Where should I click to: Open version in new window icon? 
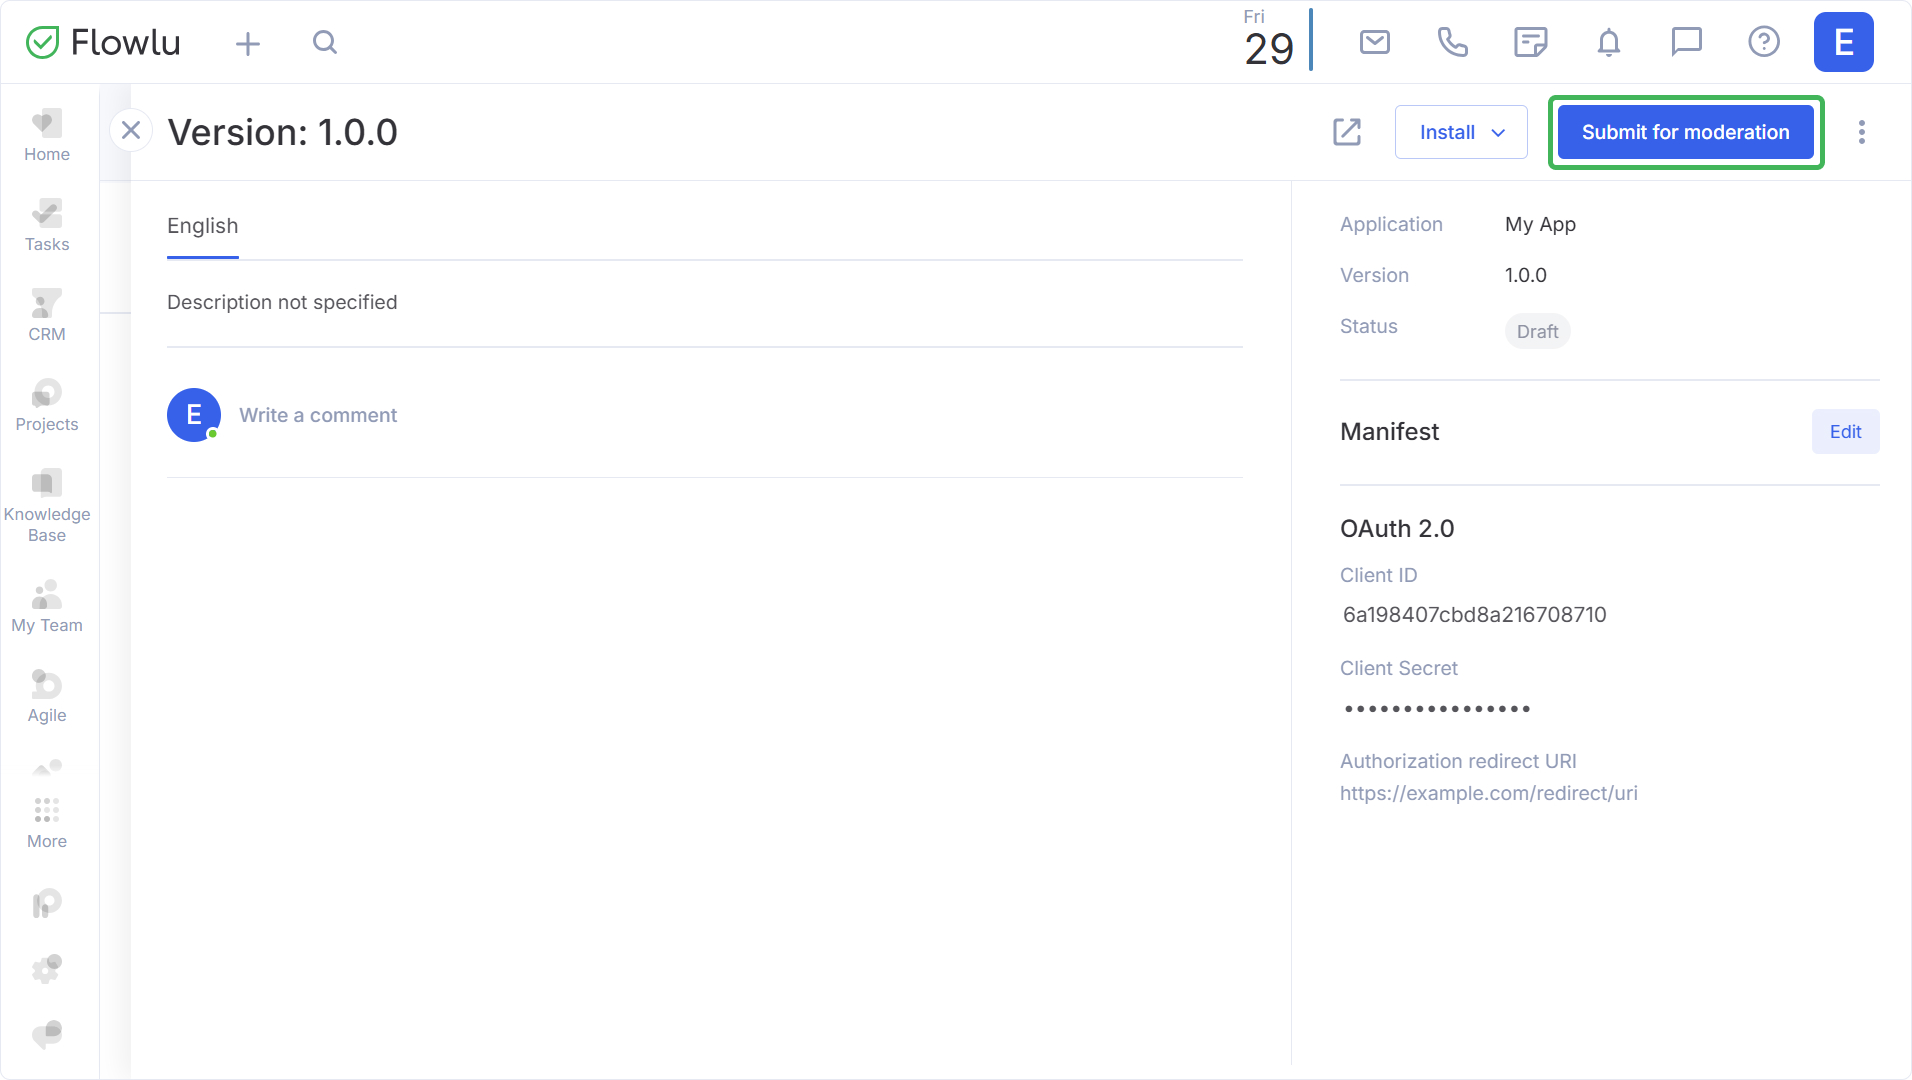click(x=1347, y=132)
